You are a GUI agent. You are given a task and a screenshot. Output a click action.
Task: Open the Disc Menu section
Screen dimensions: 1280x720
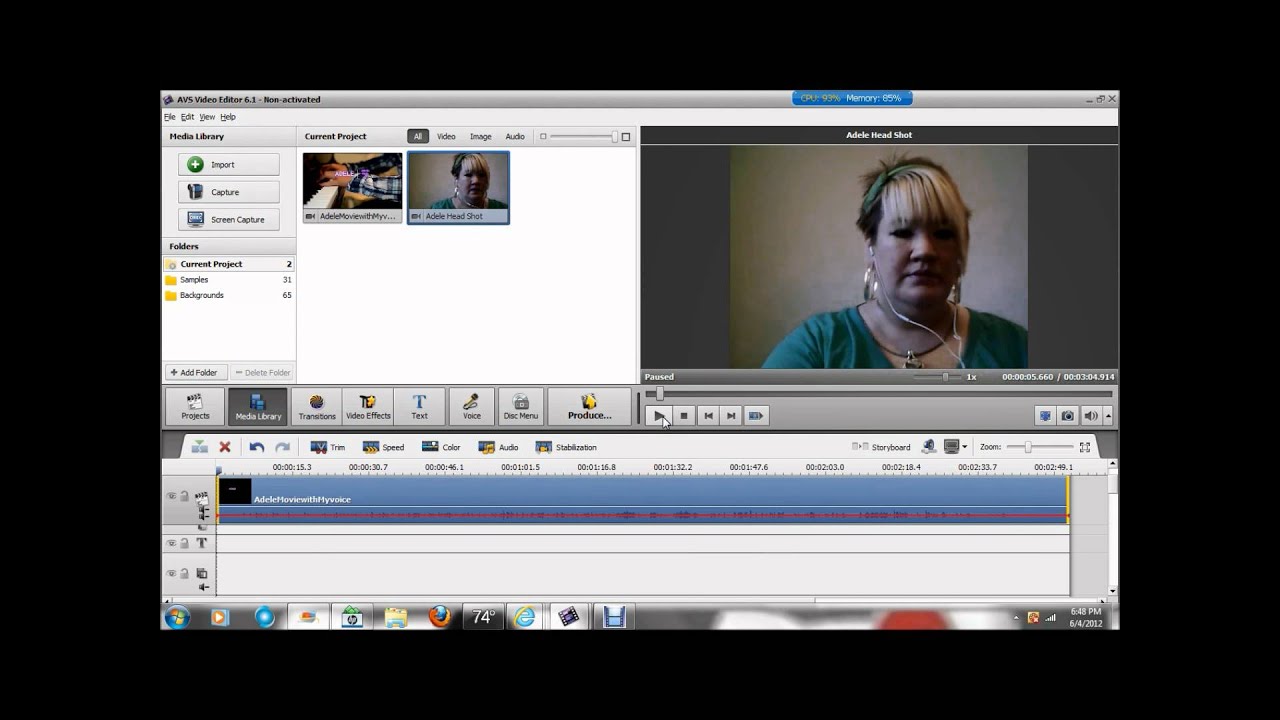pyautogui.click(x=521, y=406)
